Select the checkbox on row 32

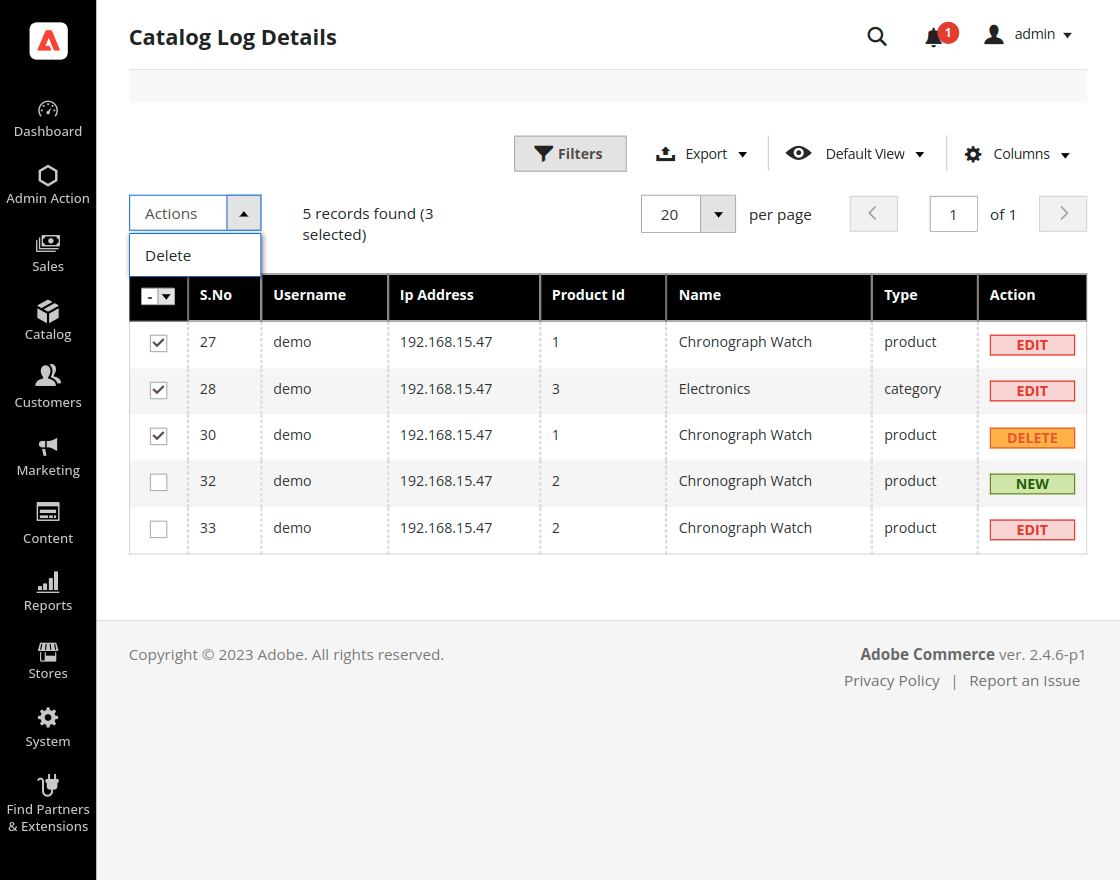[157, 482]
